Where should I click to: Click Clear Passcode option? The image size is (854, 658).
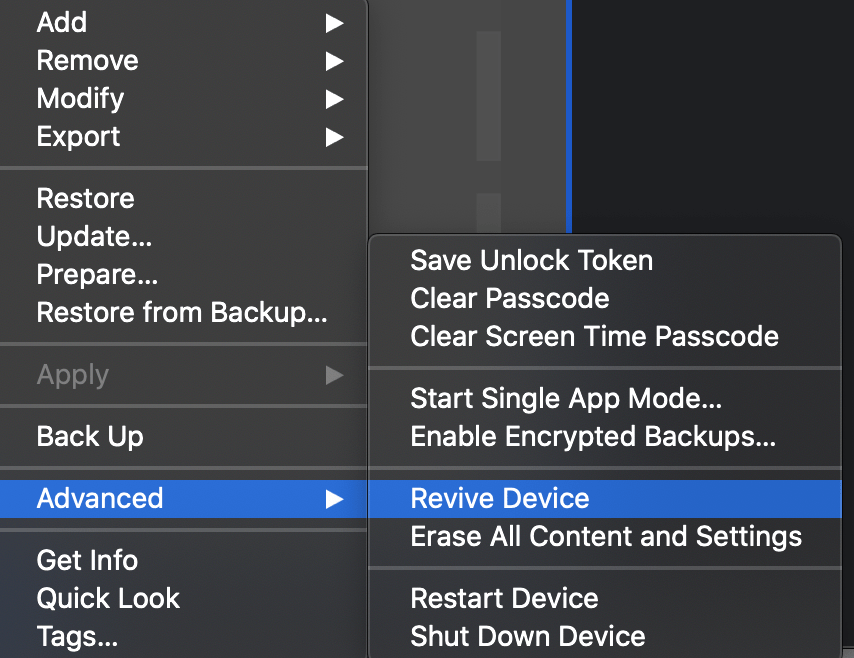click(x=509, y=298)
